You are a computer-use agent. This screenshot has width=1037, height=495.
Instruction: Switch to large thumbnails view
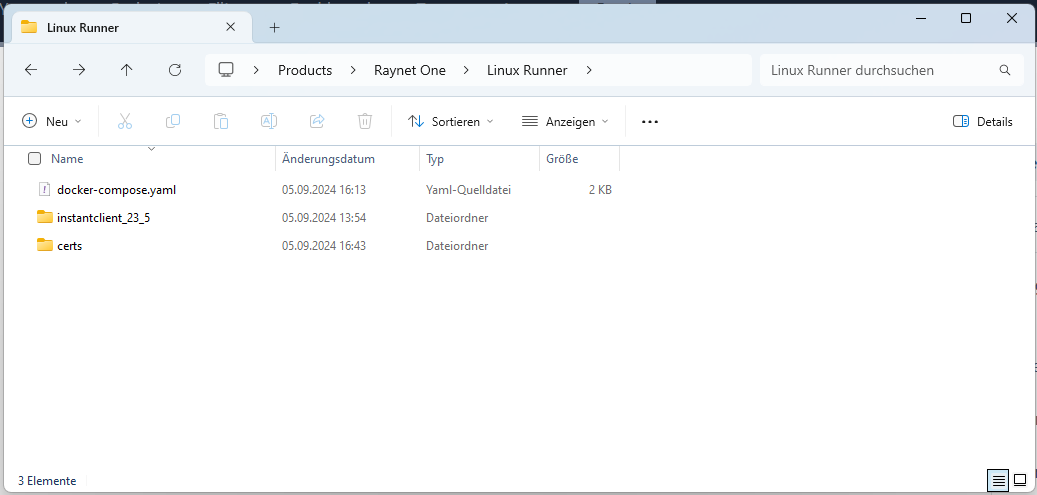pyautogui.click(x=1020, y=480)
